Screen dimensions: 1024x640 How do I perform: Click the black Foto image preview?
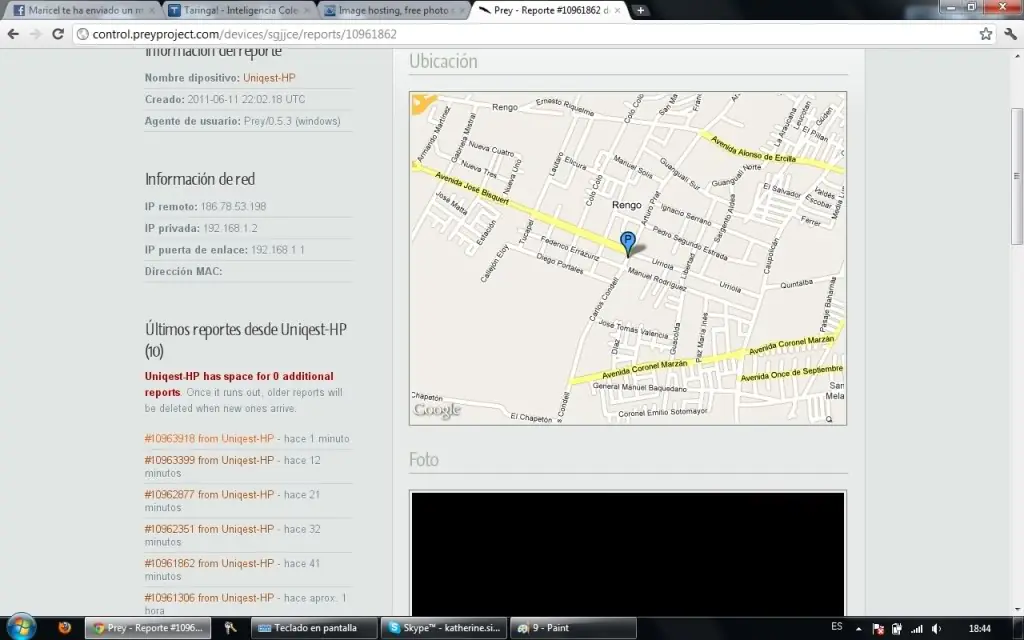coord(628,554)
